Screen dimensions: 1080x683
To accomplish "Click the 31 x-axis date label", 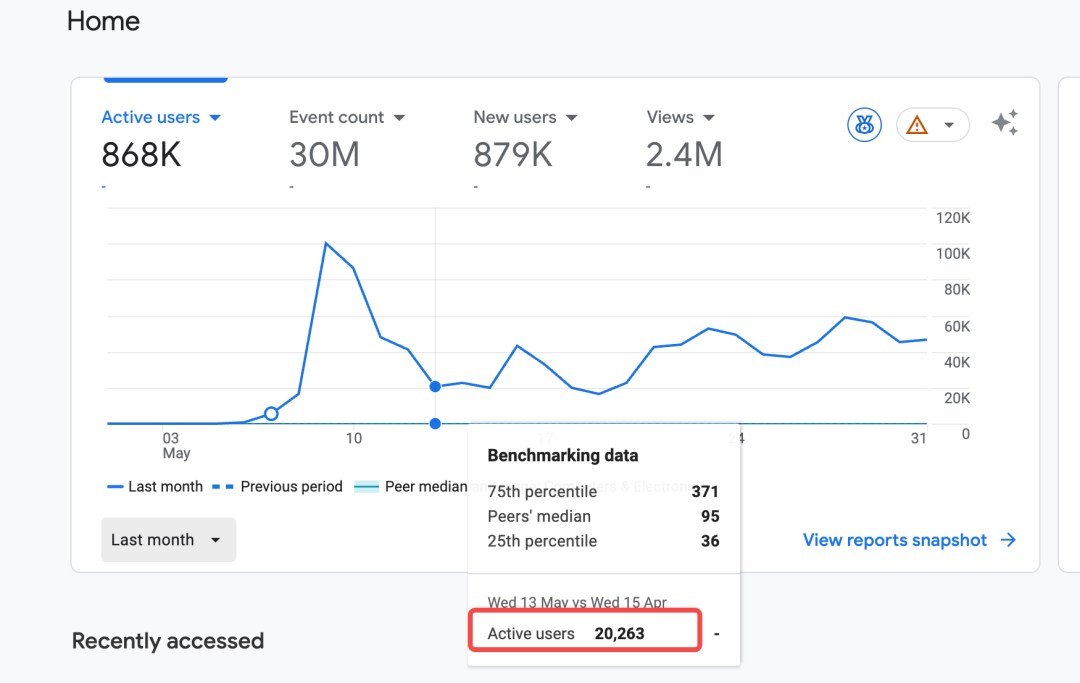I will [x=918, y=439].
